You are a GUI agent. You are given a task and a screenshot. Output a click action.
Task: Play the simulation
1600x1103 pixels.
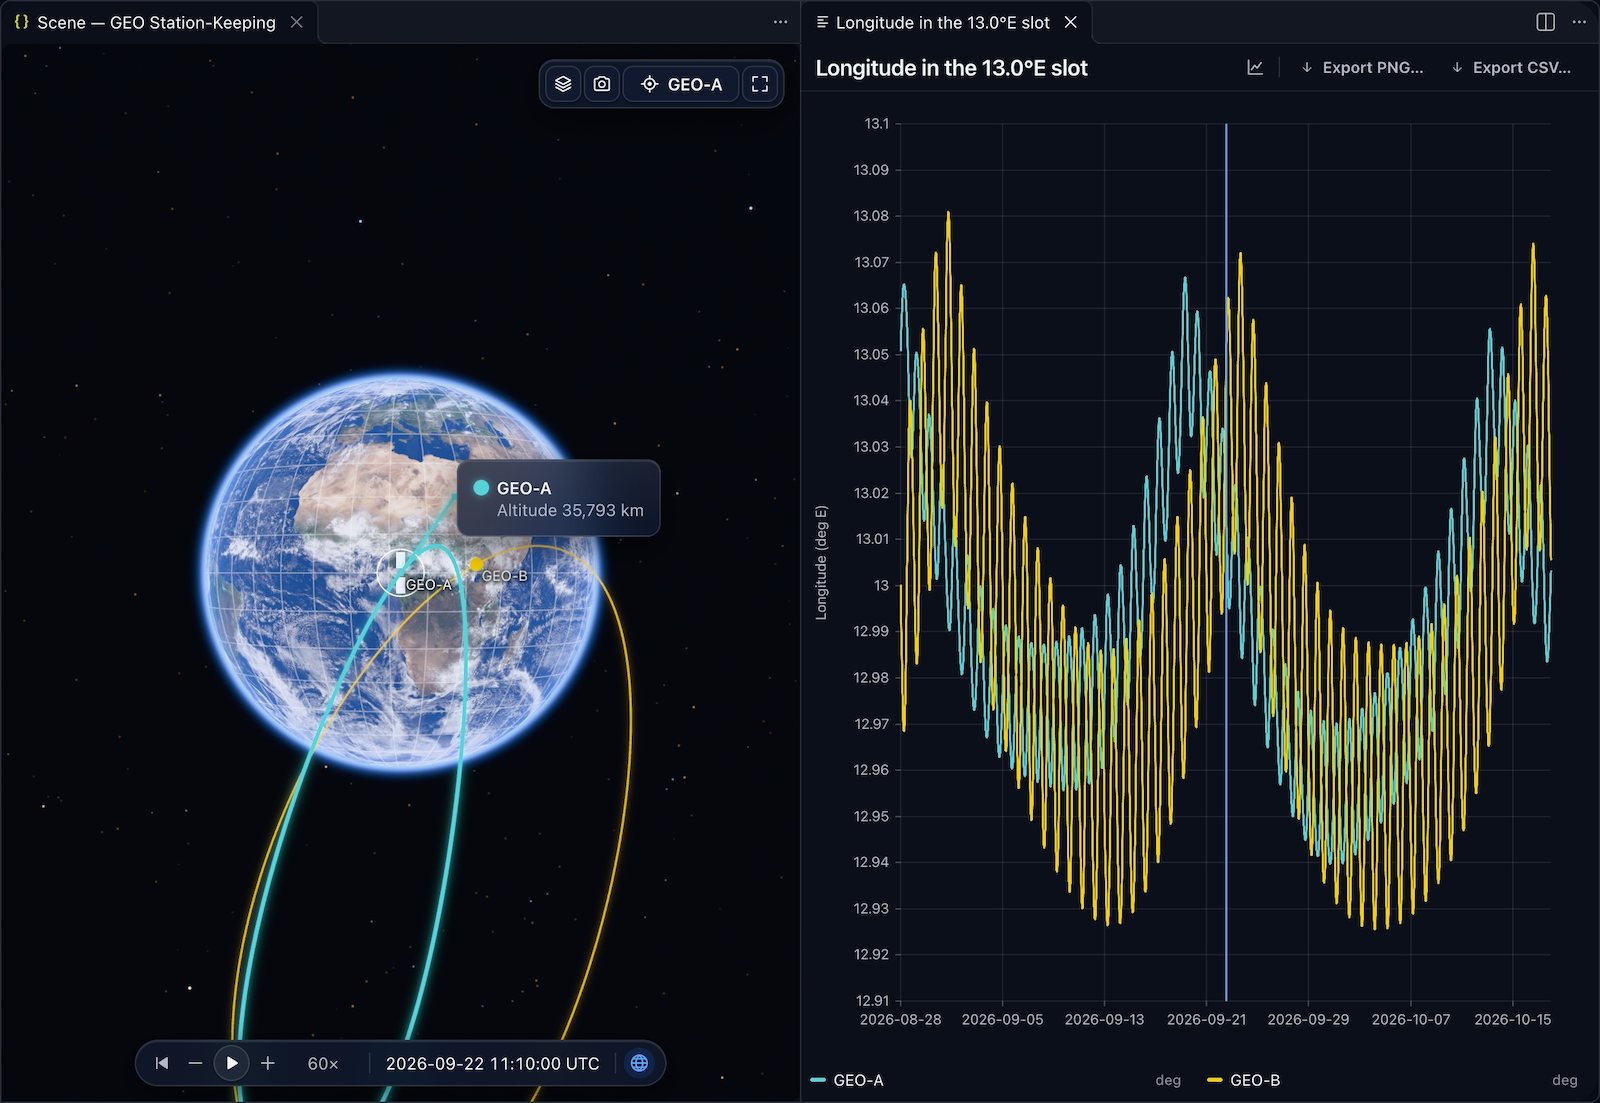tap(231, 1063)
